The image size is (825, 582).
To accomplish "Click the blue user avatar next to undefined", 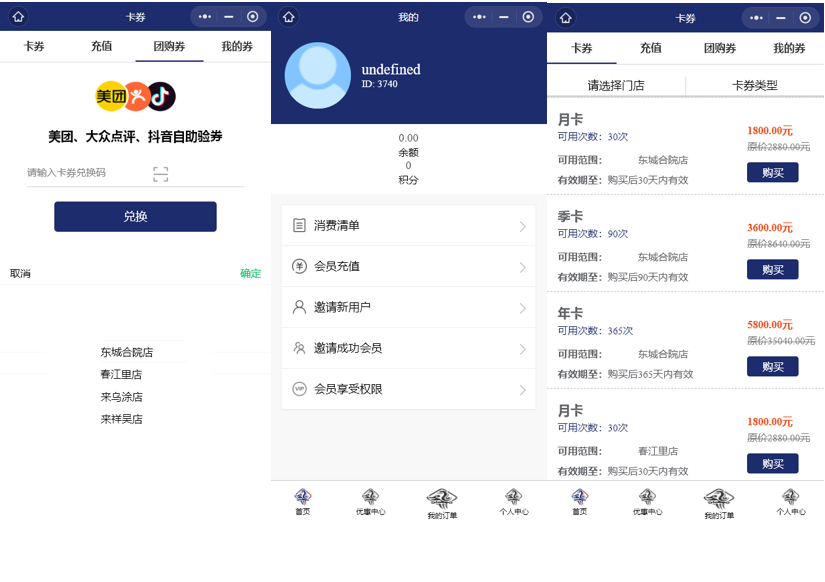I will pyautogui.click(x=318, y=76).
